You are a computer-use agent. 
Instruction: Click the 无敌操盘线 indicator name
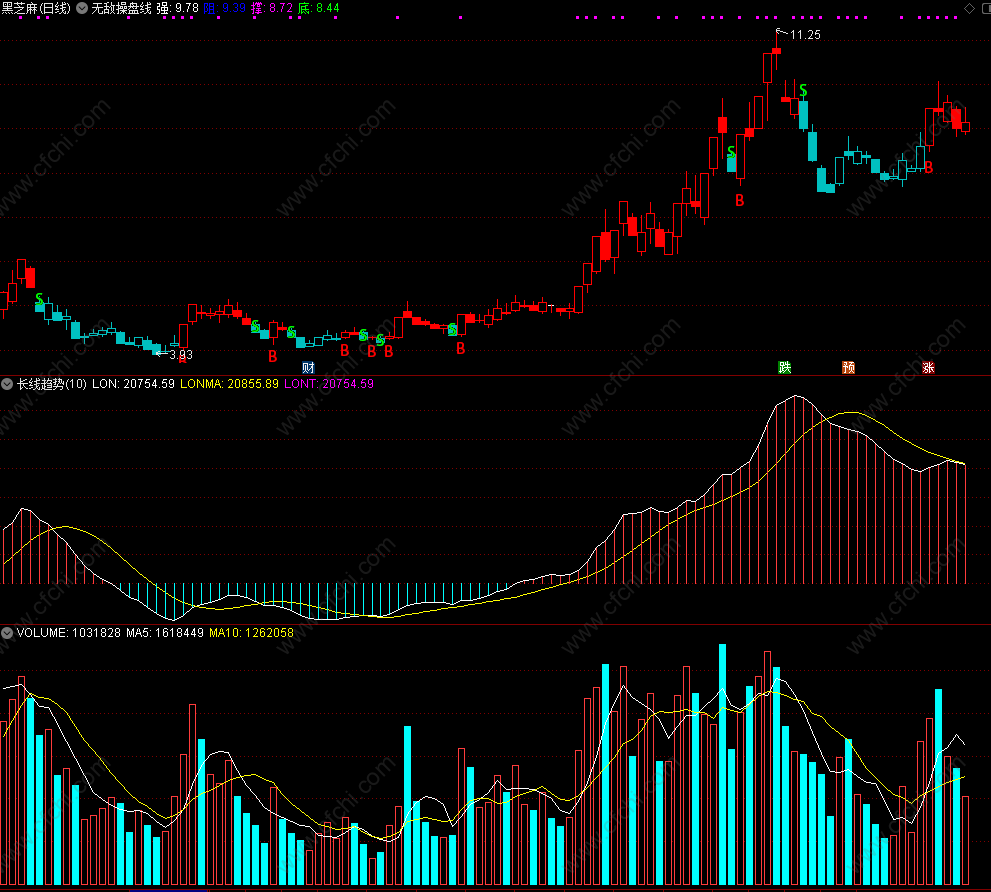pyautogui.click(x=121, y=8)
